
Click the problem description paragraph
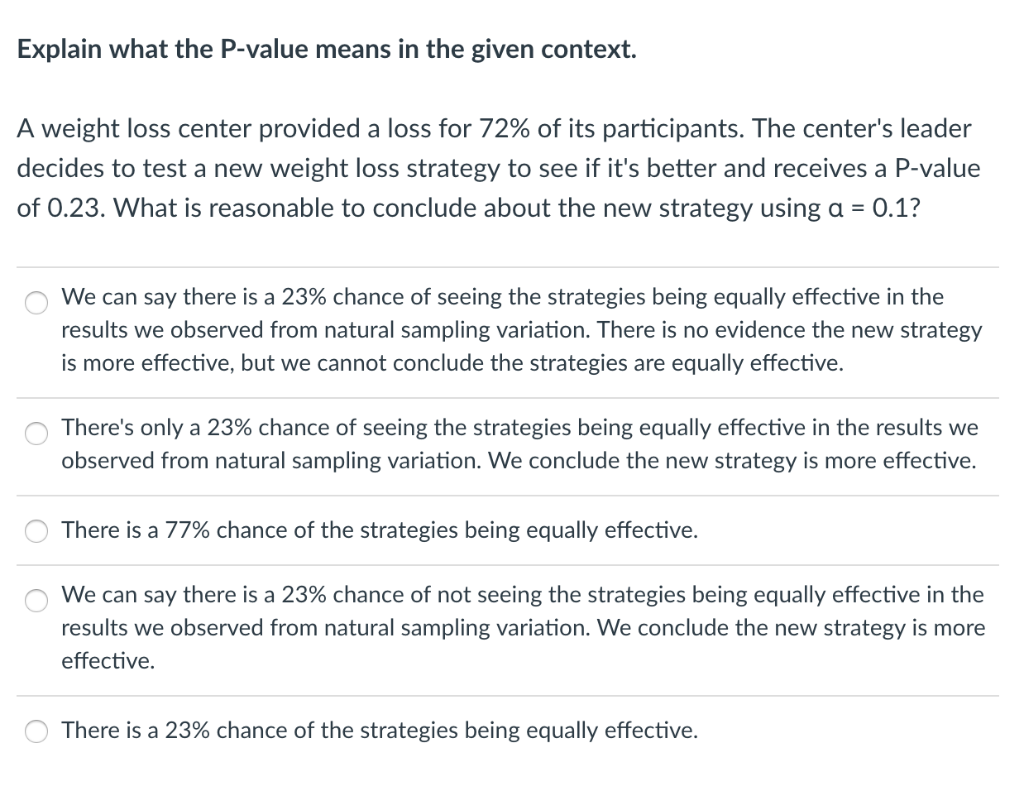(x=500, y=168)
